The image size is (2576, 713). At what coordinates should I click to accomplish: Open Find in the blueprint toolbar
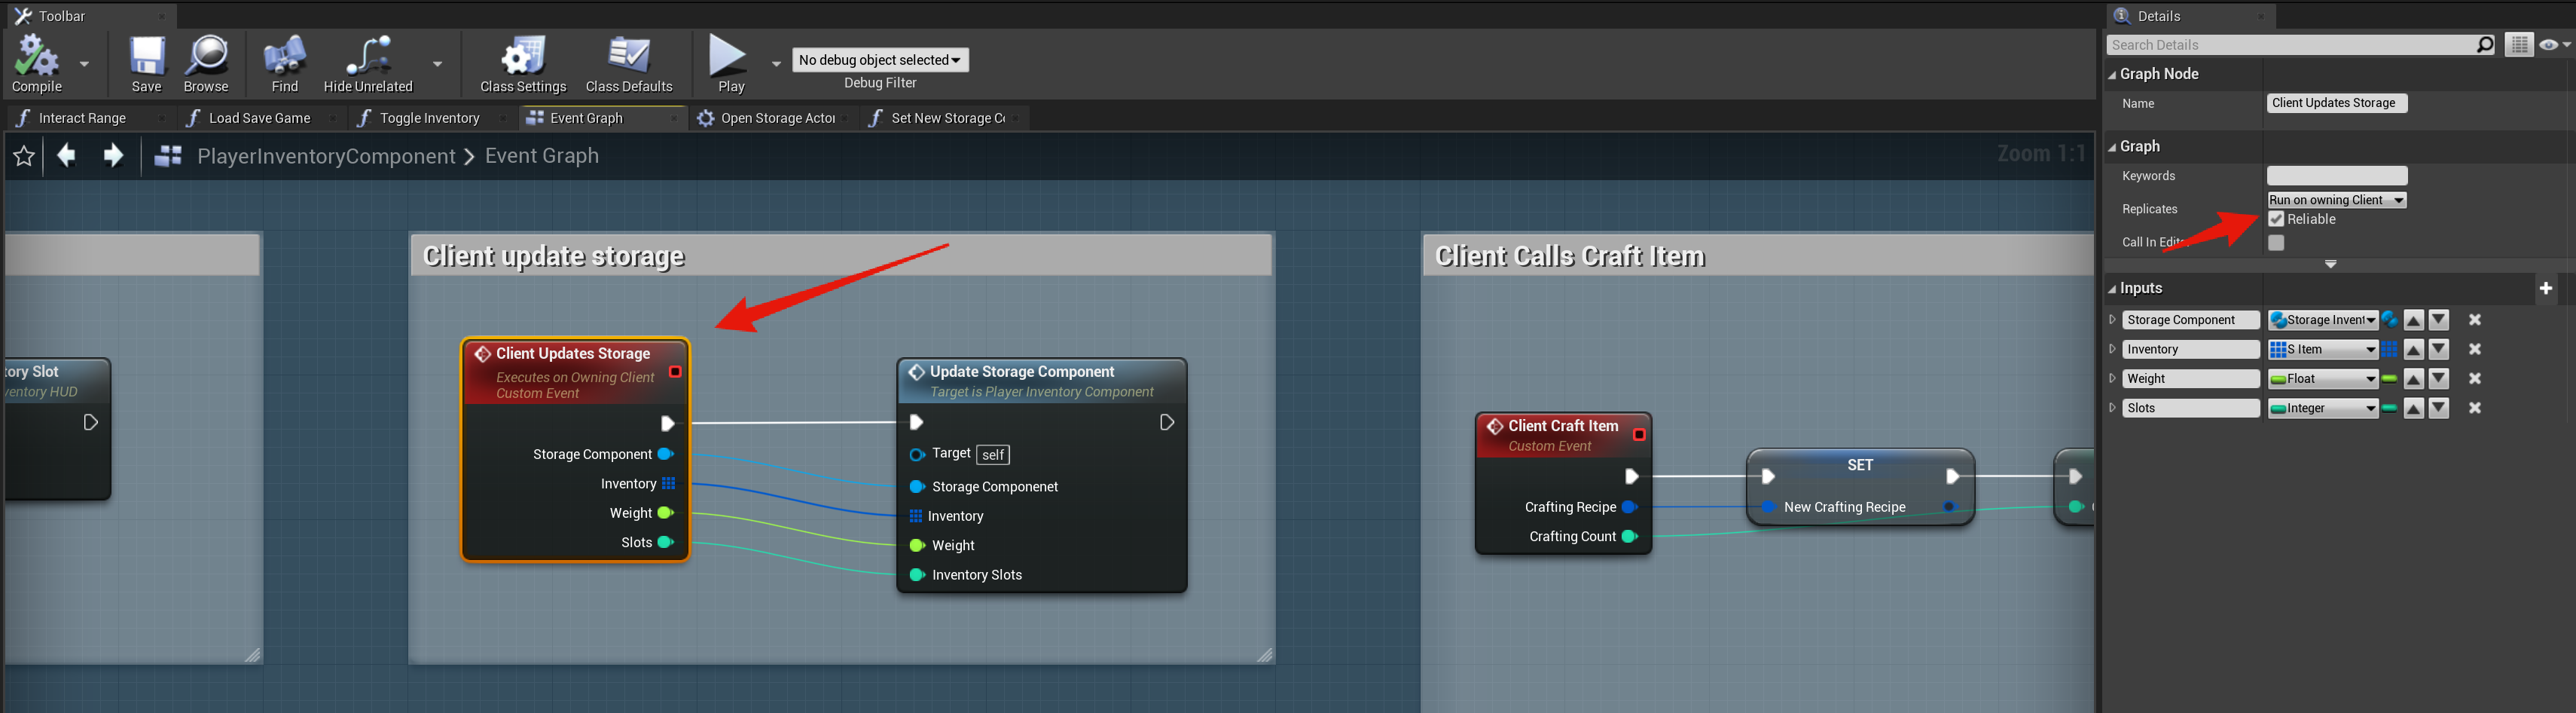(x=285, y=64)
